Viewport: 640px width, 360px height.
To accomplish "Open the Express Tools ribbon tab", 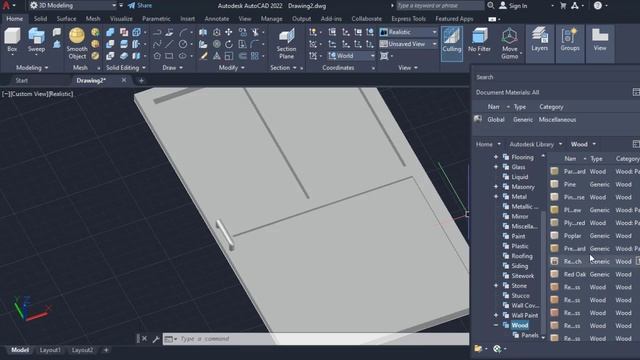I will click(x=408, y=19).
